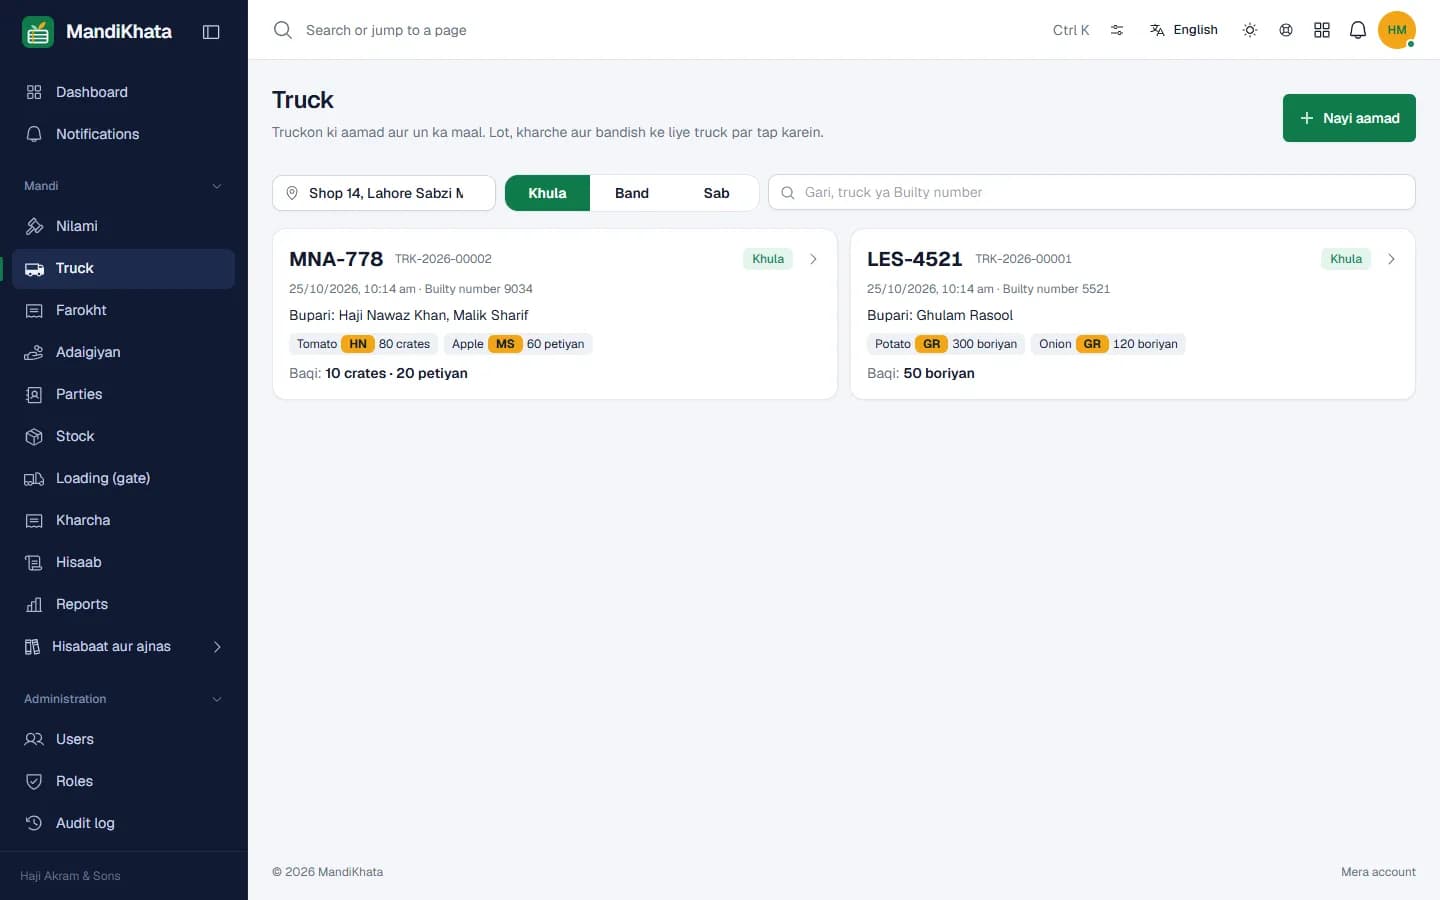
Task: Collapse the sidebar panel toggle
Action: coord(211,32)
